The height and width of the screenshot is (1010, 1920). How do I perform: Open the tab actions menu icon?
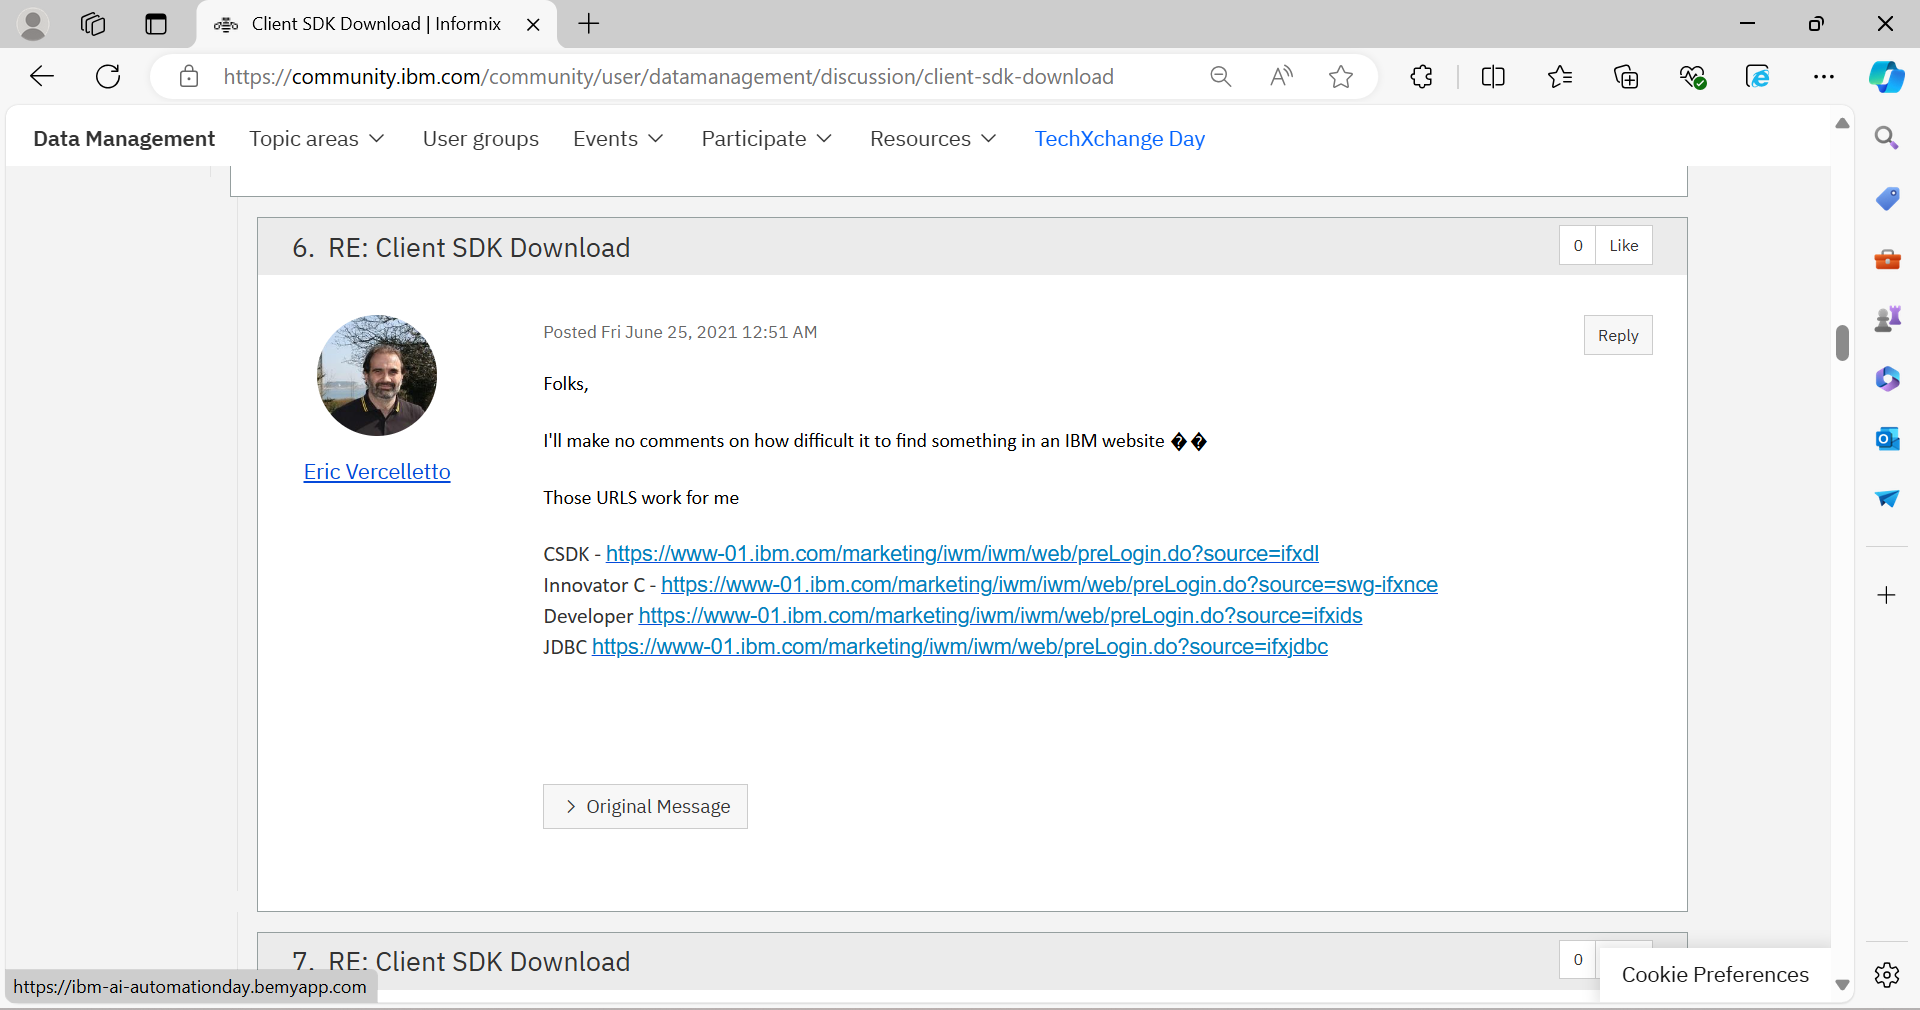(x=156, y=24)
